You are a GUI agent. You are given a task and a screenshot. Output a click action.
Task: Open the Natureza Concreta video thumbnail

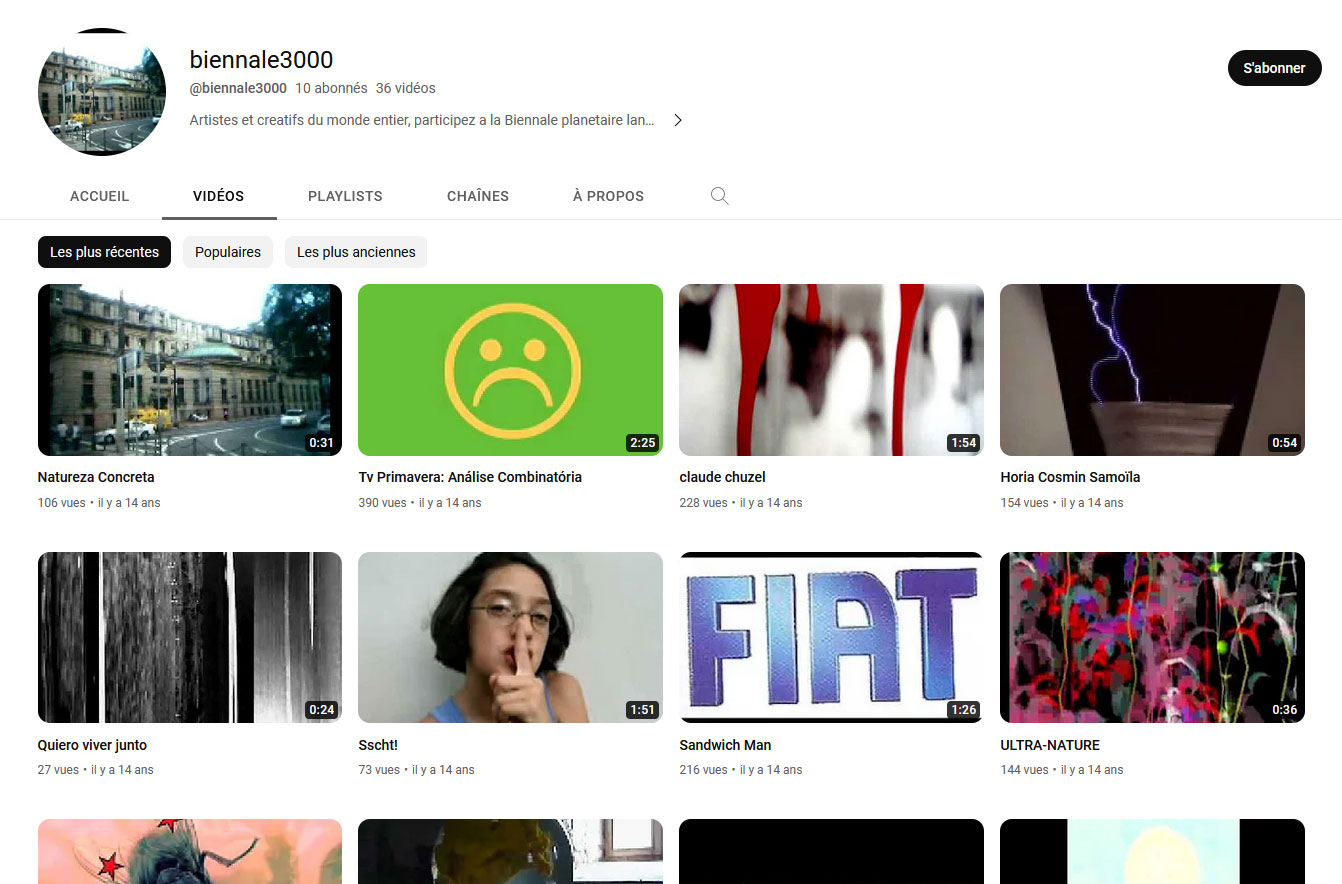pyautogui.click(x=190, y=370)
